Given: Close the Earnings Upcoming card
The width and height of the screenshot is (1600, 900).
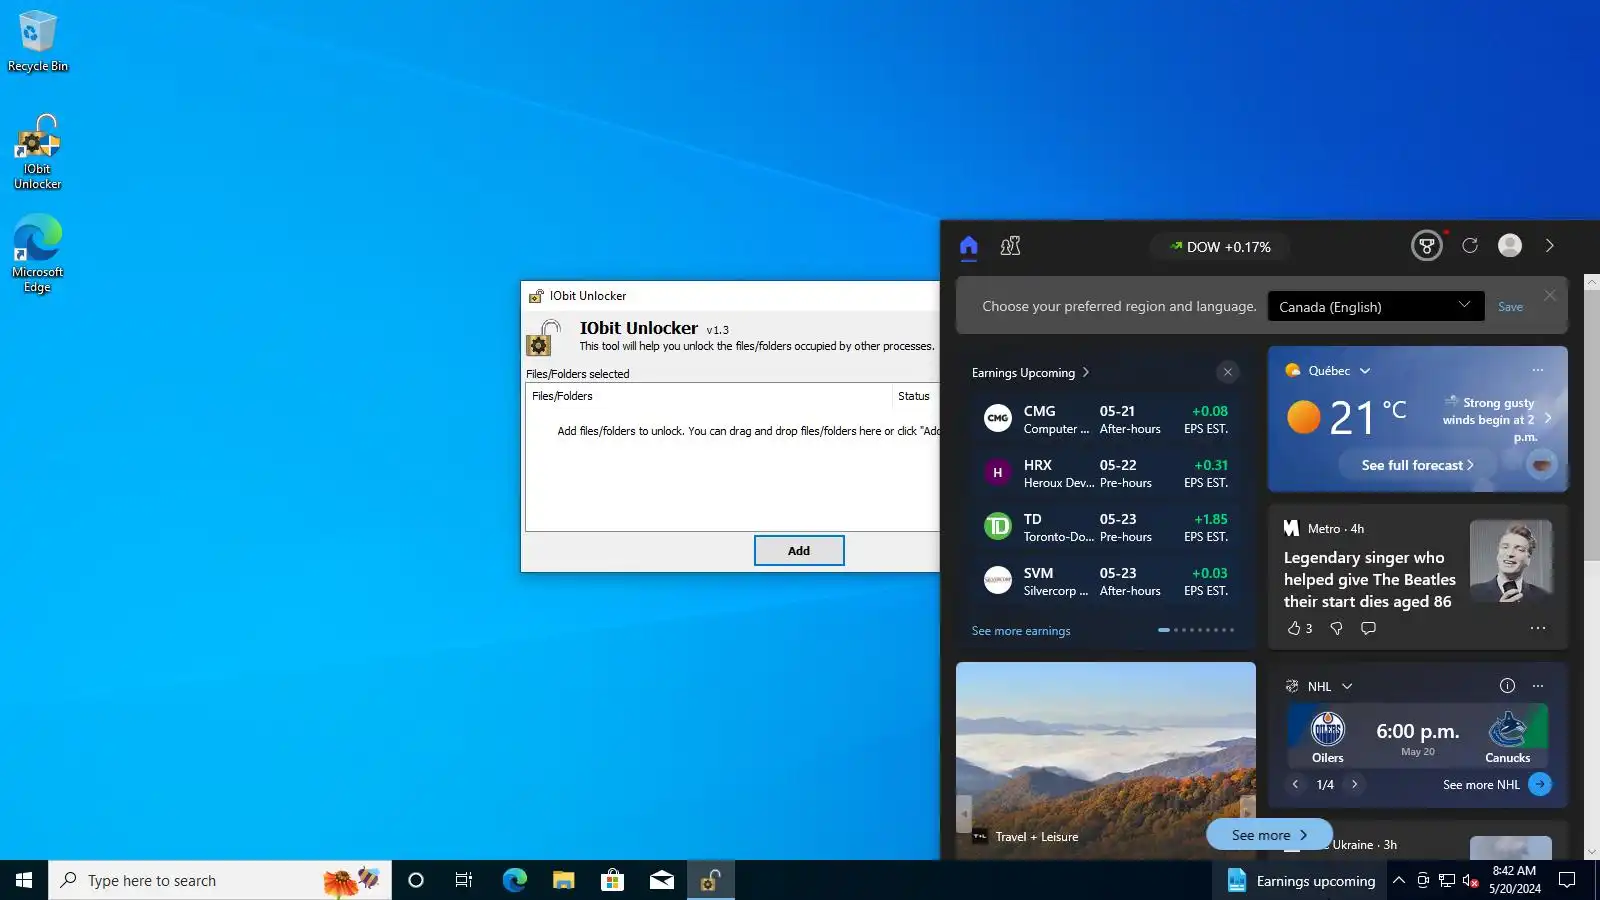Looking at the screenshot, I should pos(1228,372).
